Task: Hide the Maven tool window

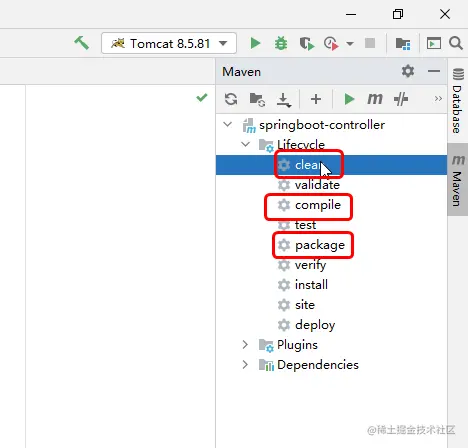Action: 434,71
